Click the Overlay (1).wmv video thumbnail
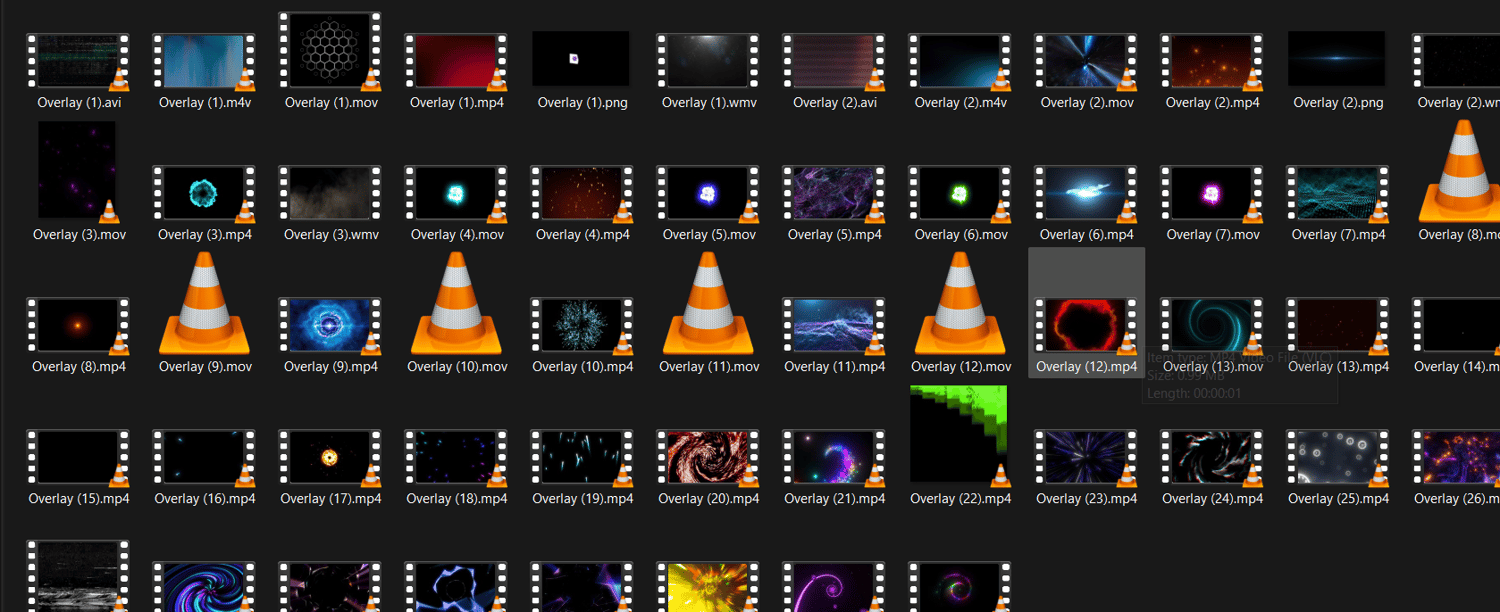Screen dimensions: 1500x612 coord(708,62)
